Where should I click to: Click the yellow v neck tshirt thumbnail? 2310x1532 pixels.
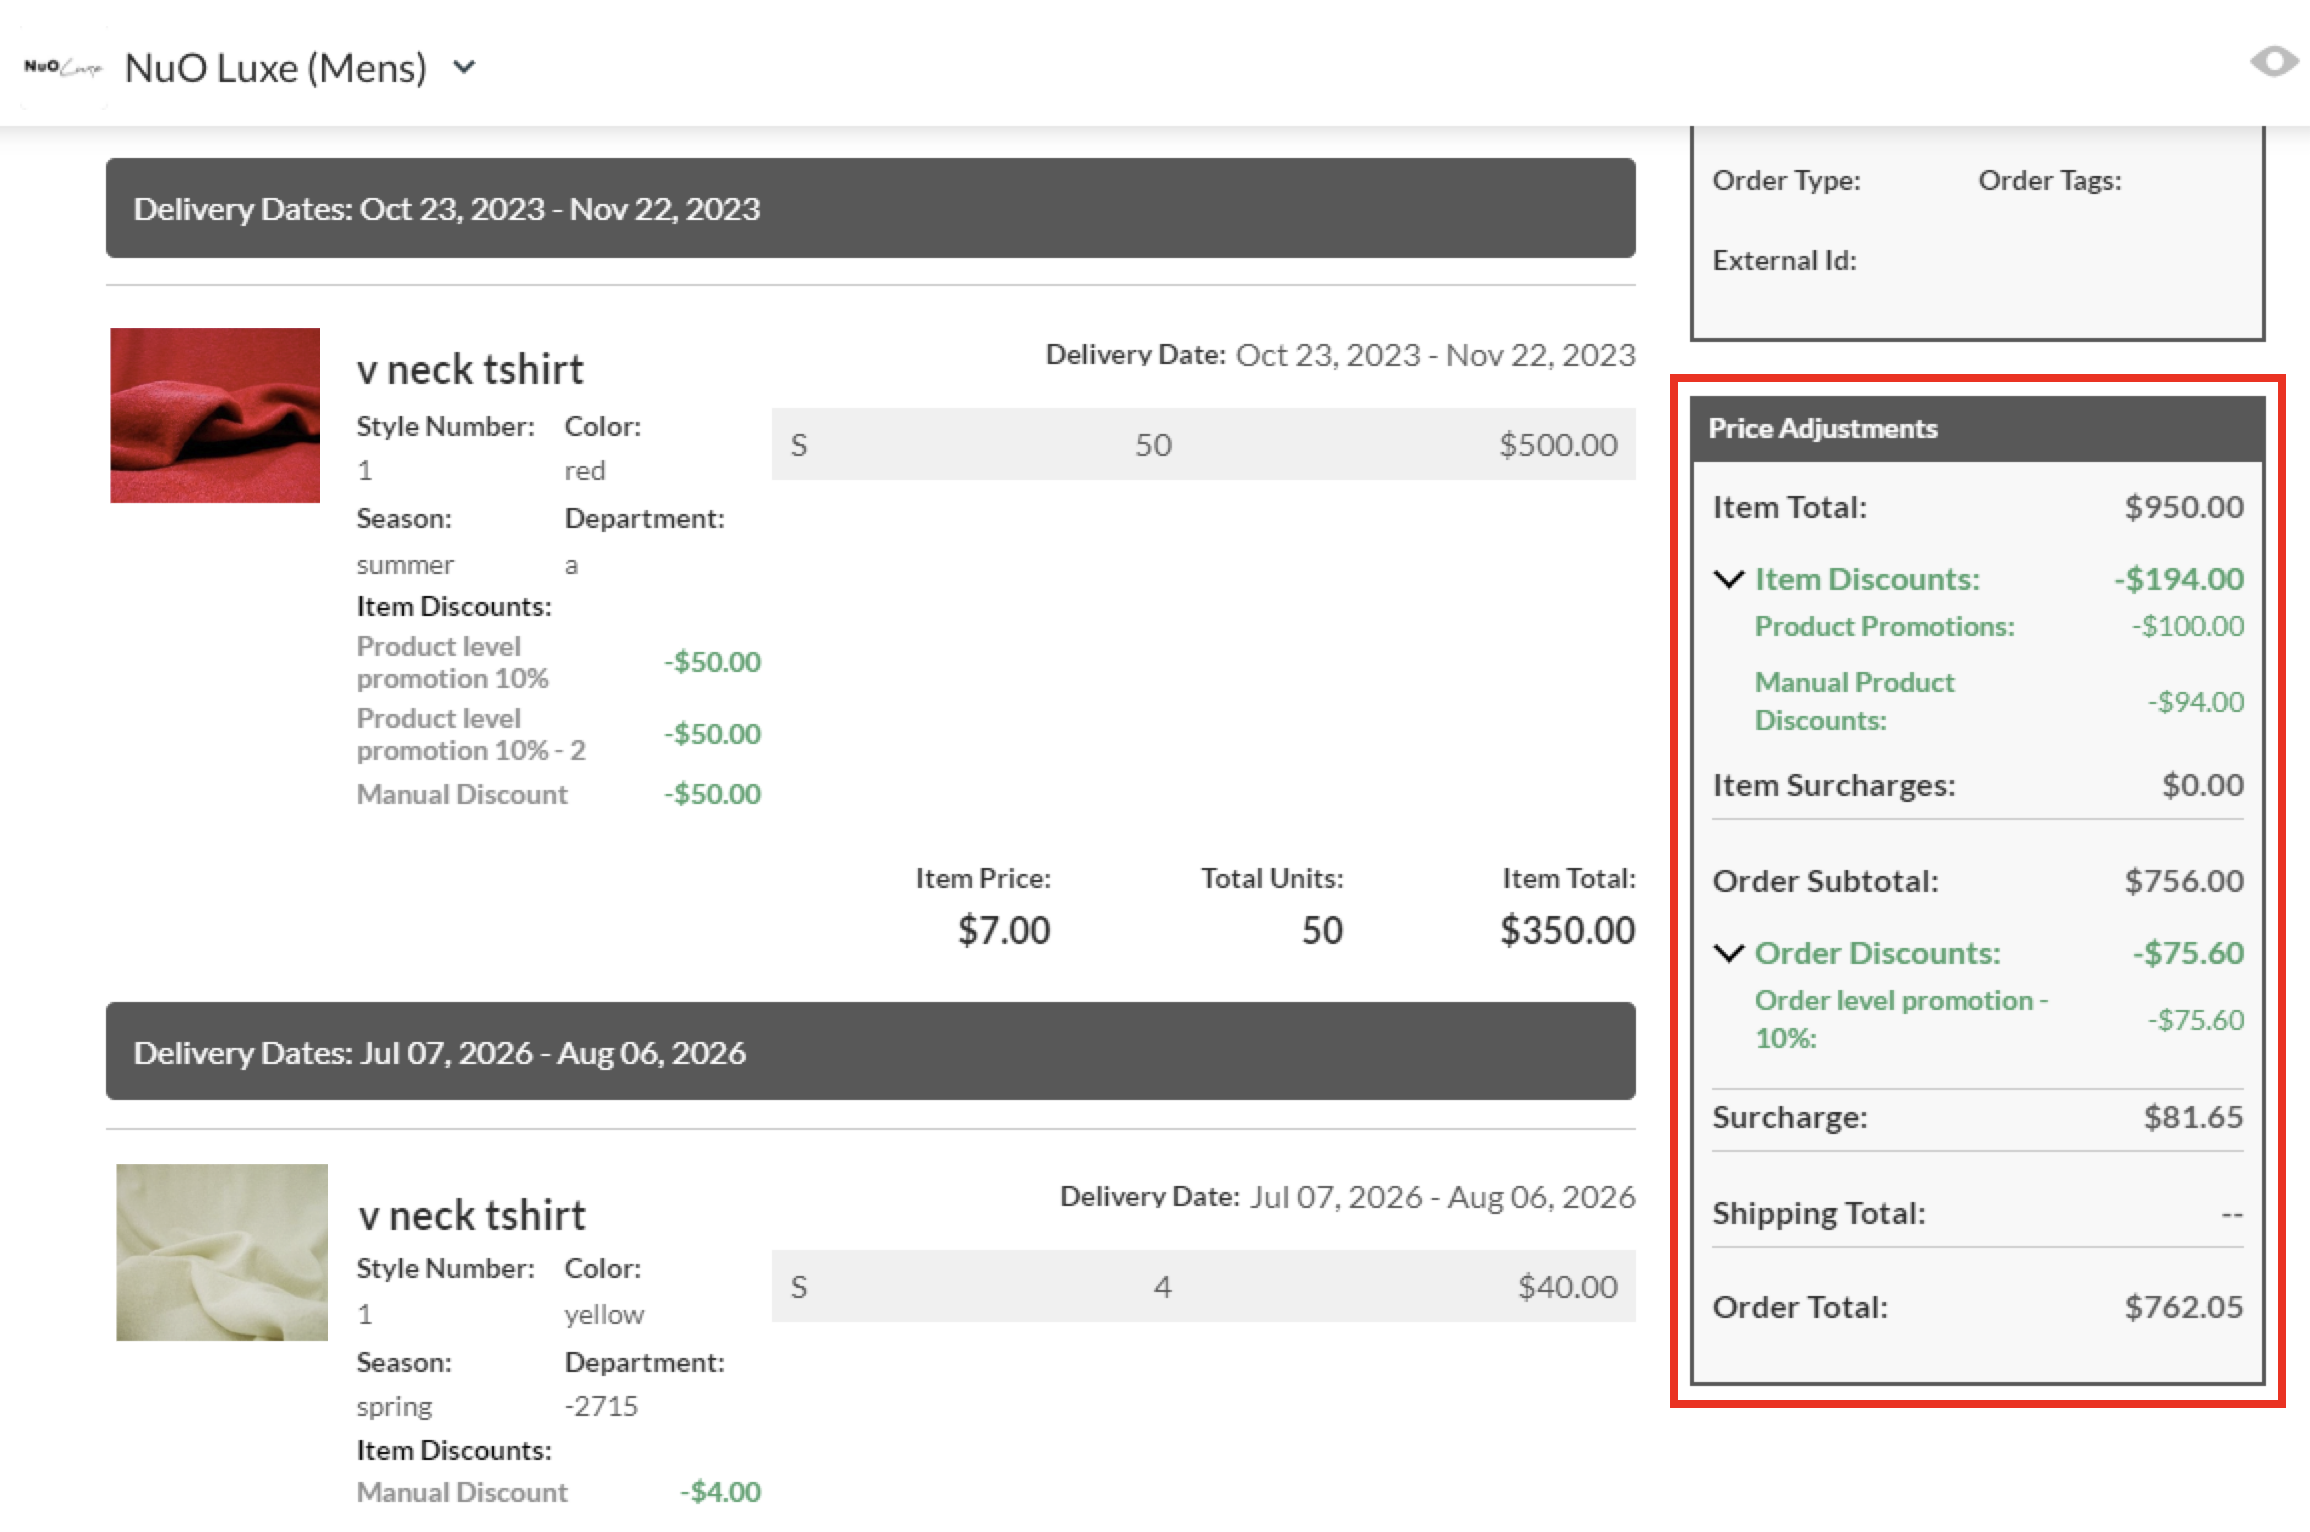tap(222, 1252)
